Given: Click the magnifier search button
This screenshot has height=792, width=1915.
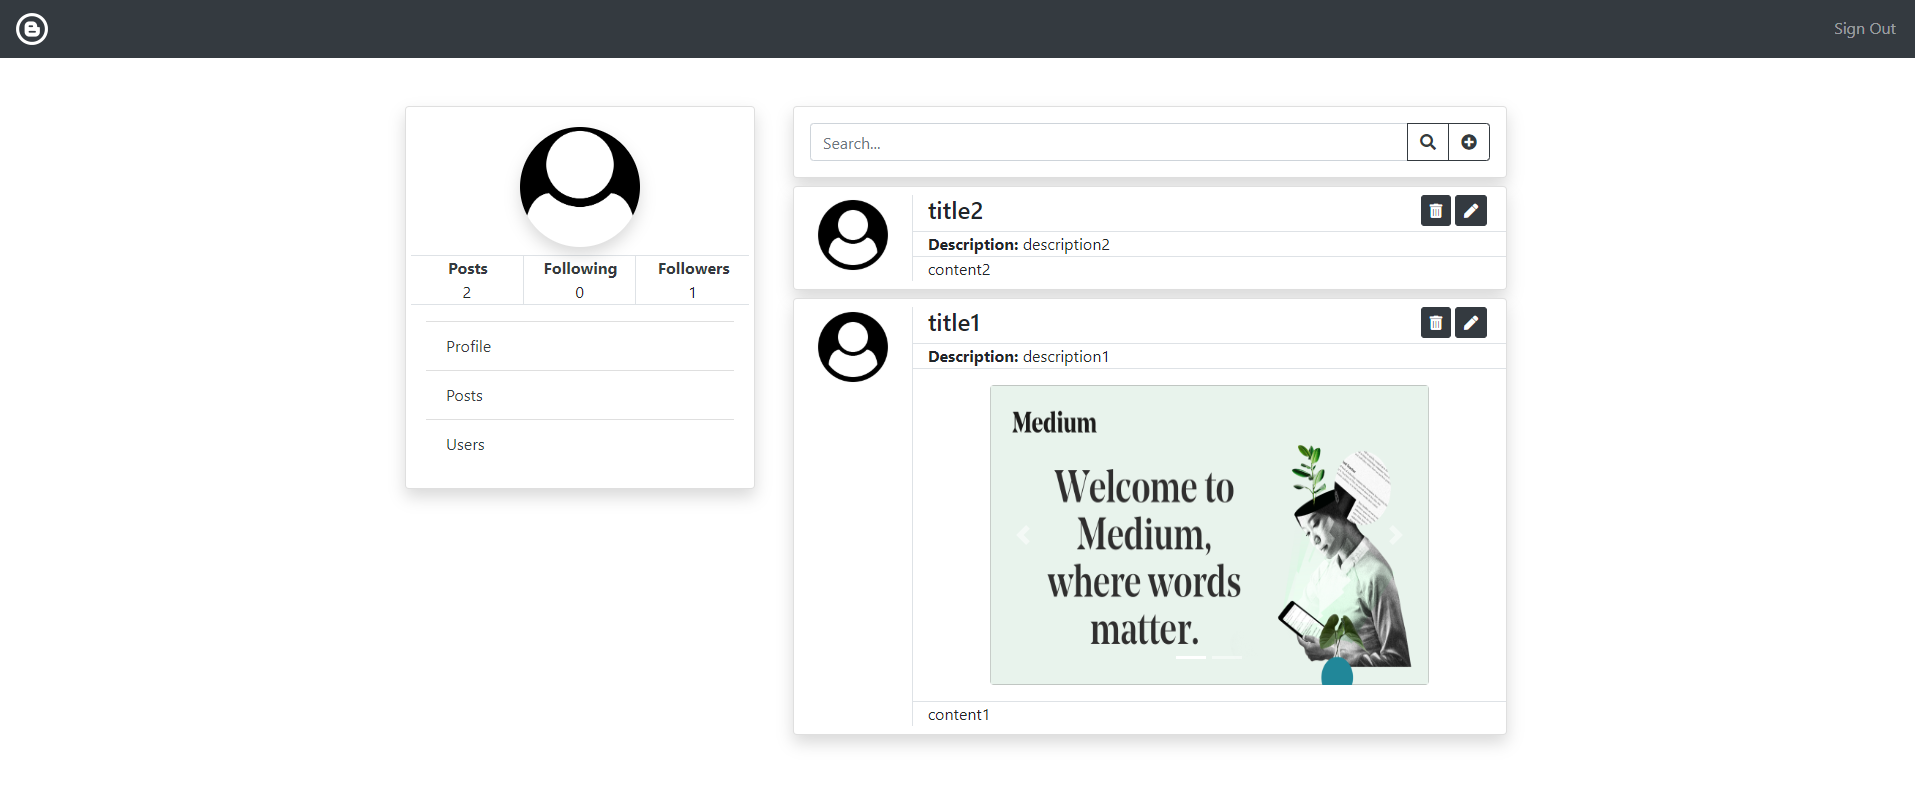Looking at the screenshot, I should tap(1428, 142).
